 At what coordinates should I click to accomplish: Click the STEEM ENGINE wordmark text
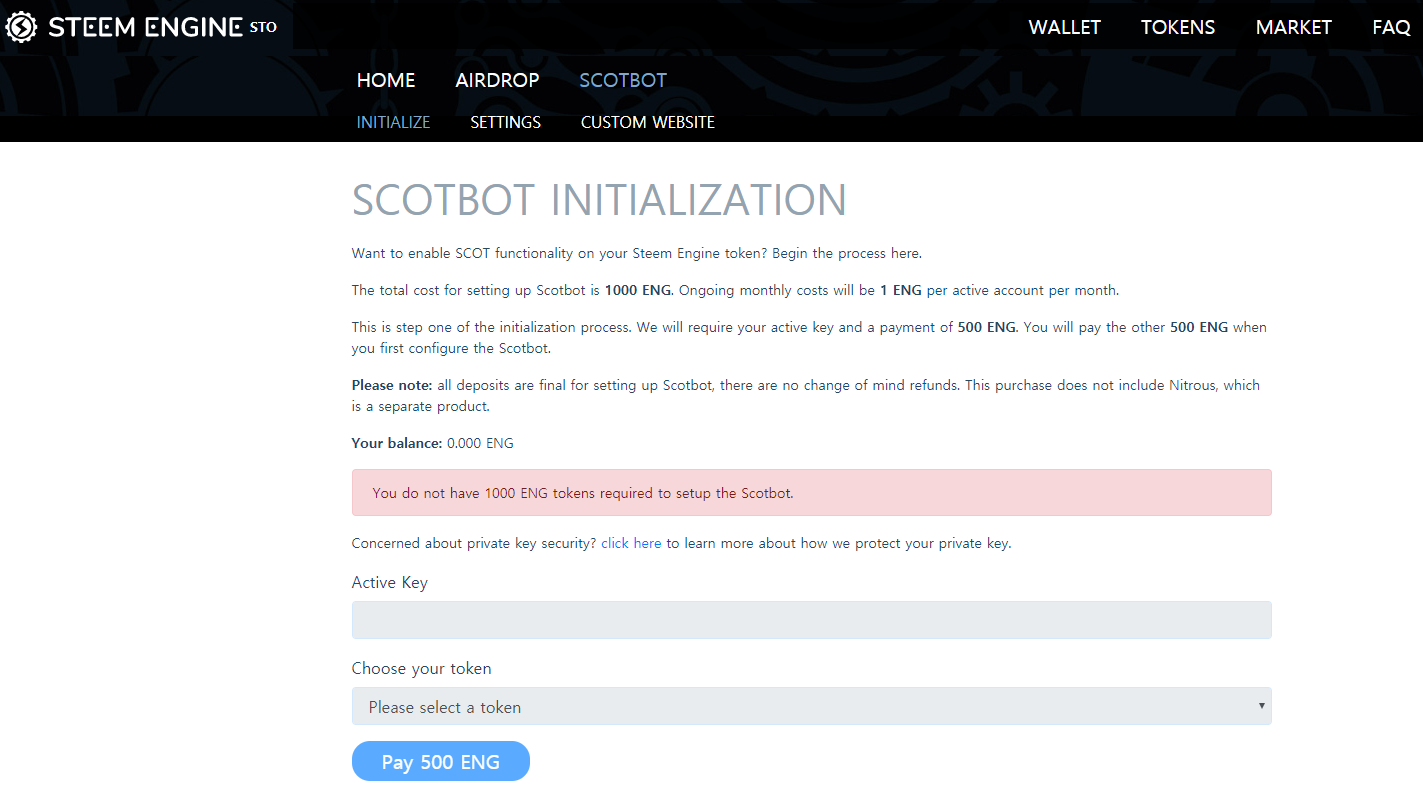point(146,27)
